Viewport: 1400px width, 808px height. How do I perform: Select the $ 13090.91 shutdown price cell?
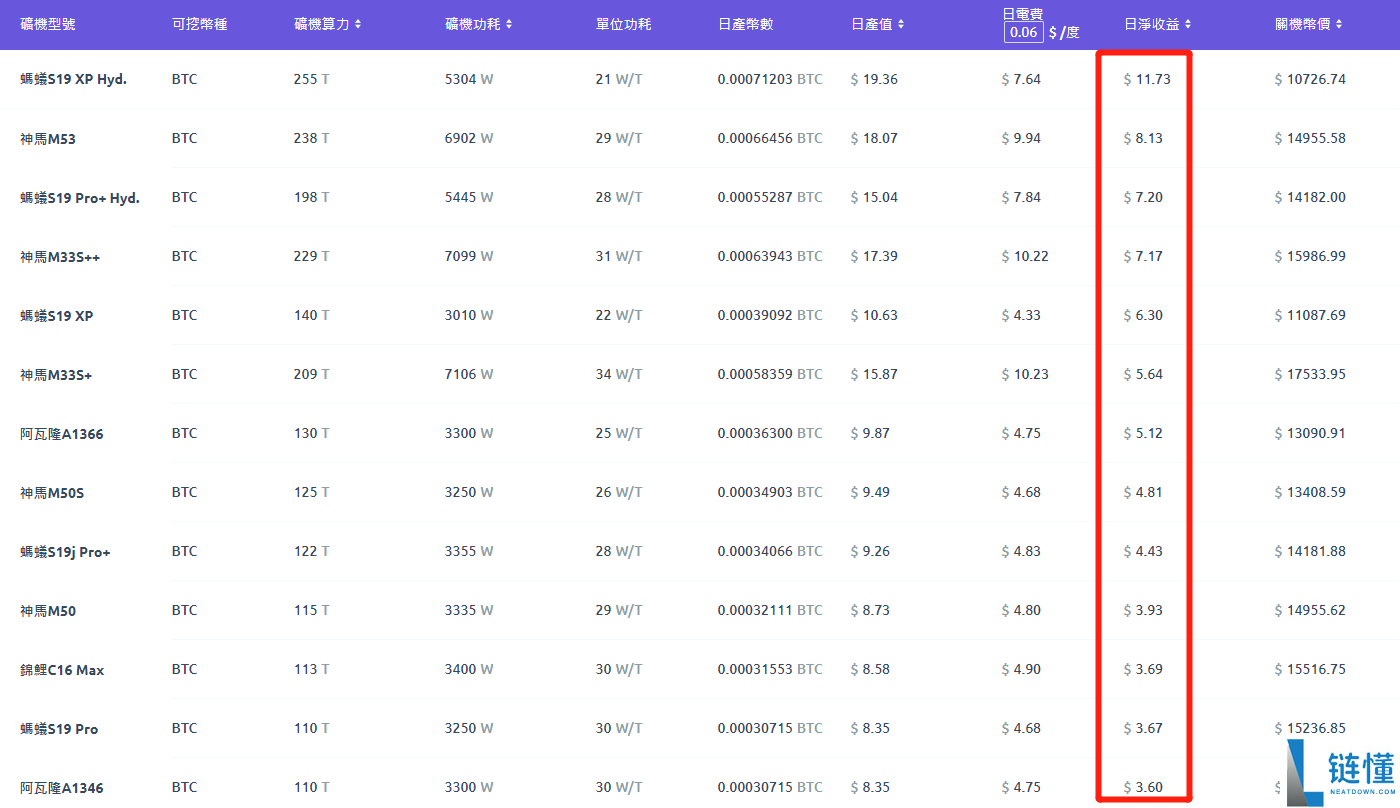1310,433
